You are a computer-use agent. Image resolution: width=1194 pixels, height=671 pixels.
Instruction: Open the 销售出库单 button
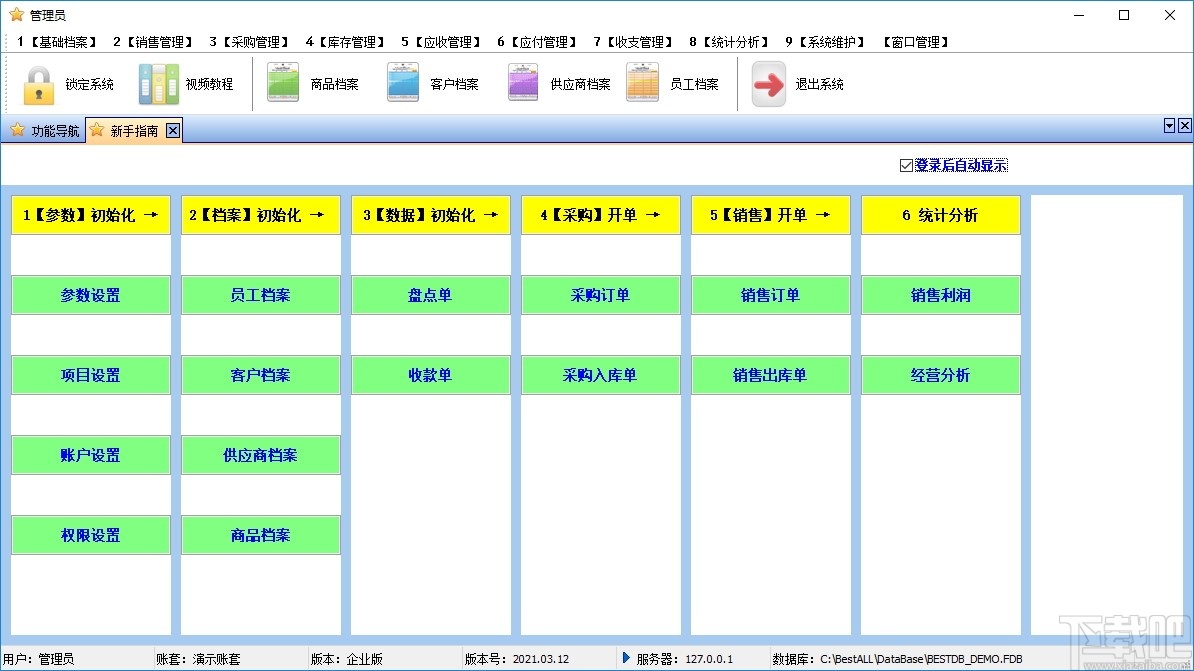click(x=770, y=374)
